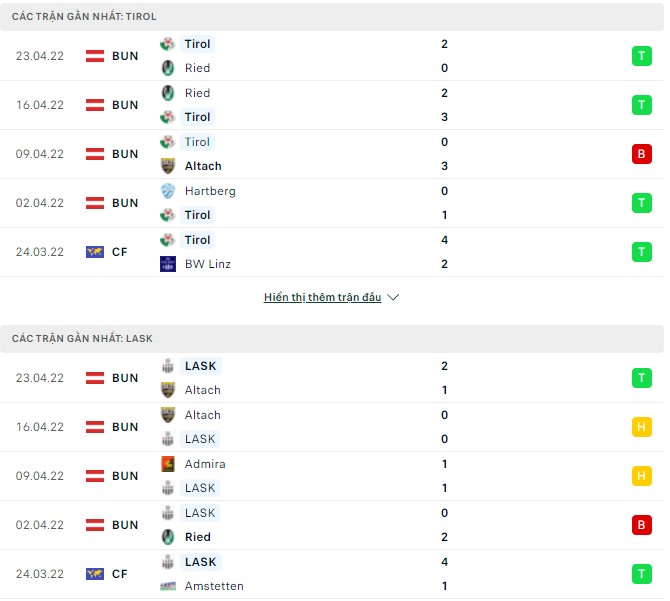Click the red B badge for Tirol vs Altach
The height and width of the screenshot is (601, 670).
click(x=641, y=154)
